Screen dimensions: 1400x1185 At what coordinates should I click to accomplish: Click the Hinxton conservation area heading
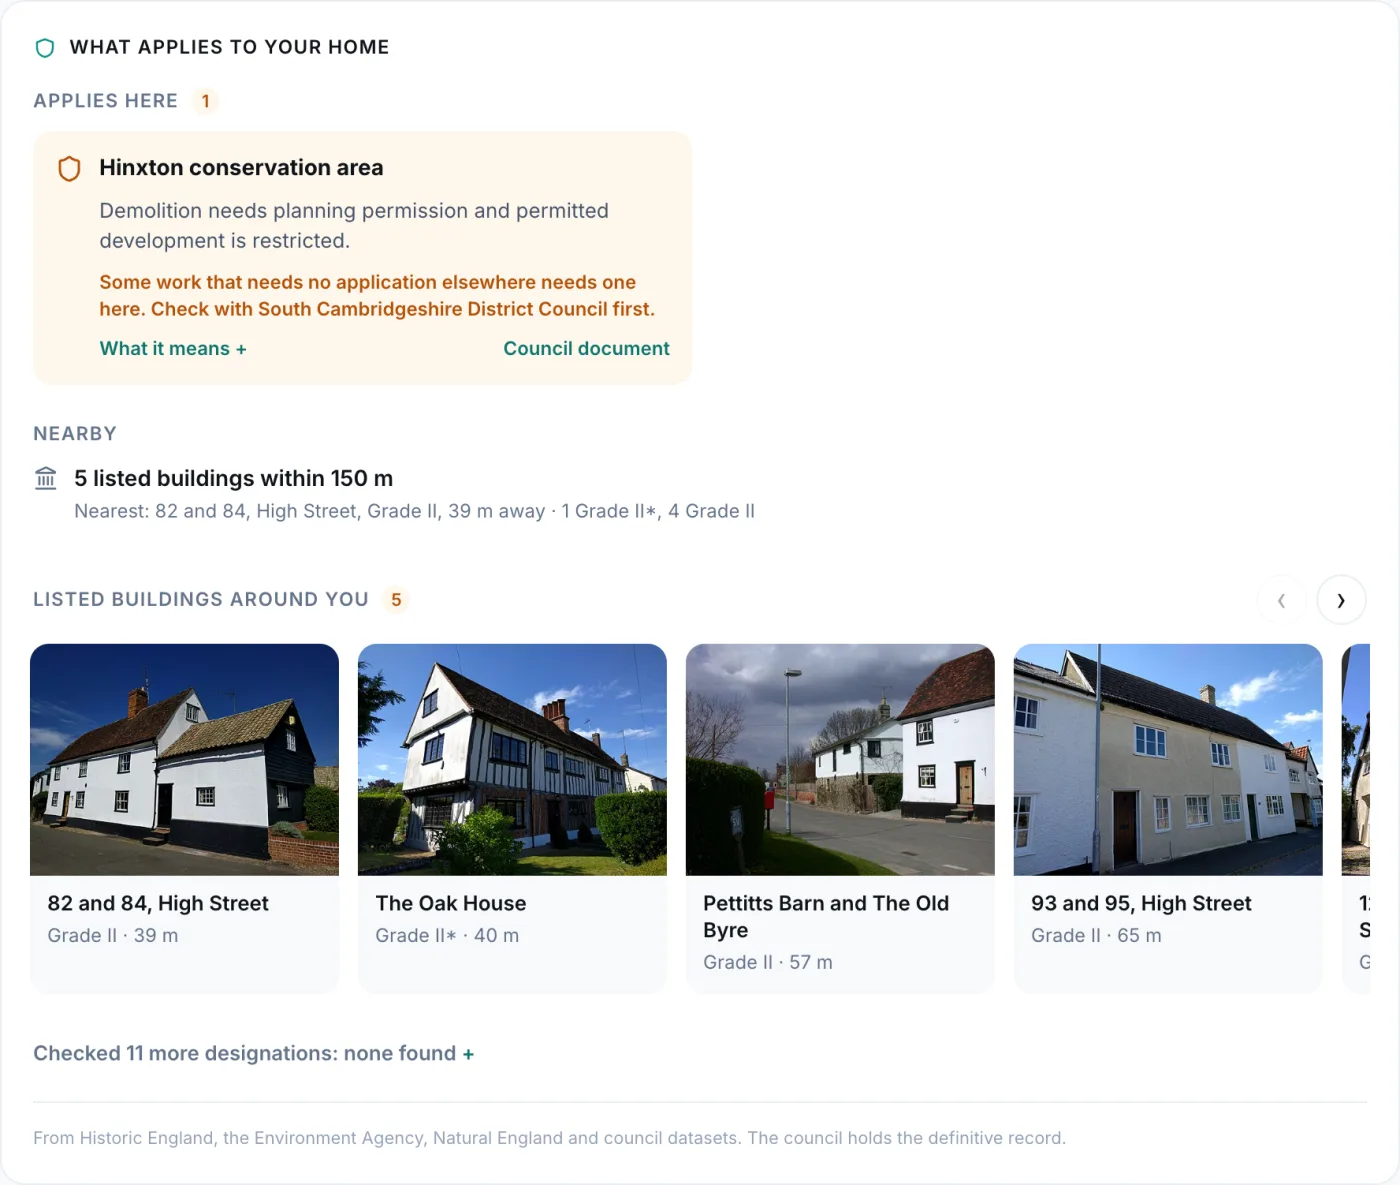241,168
